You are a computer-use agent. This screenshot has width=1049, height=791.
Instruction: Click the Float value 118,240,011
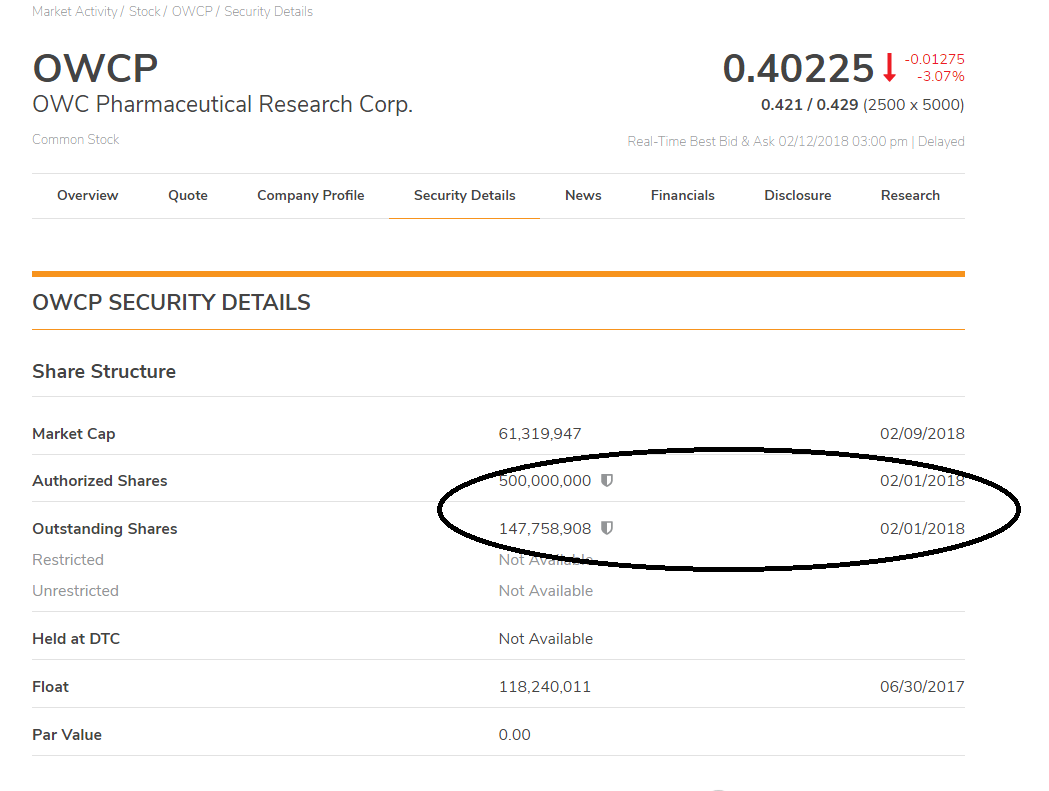click(x=545, y=687)
